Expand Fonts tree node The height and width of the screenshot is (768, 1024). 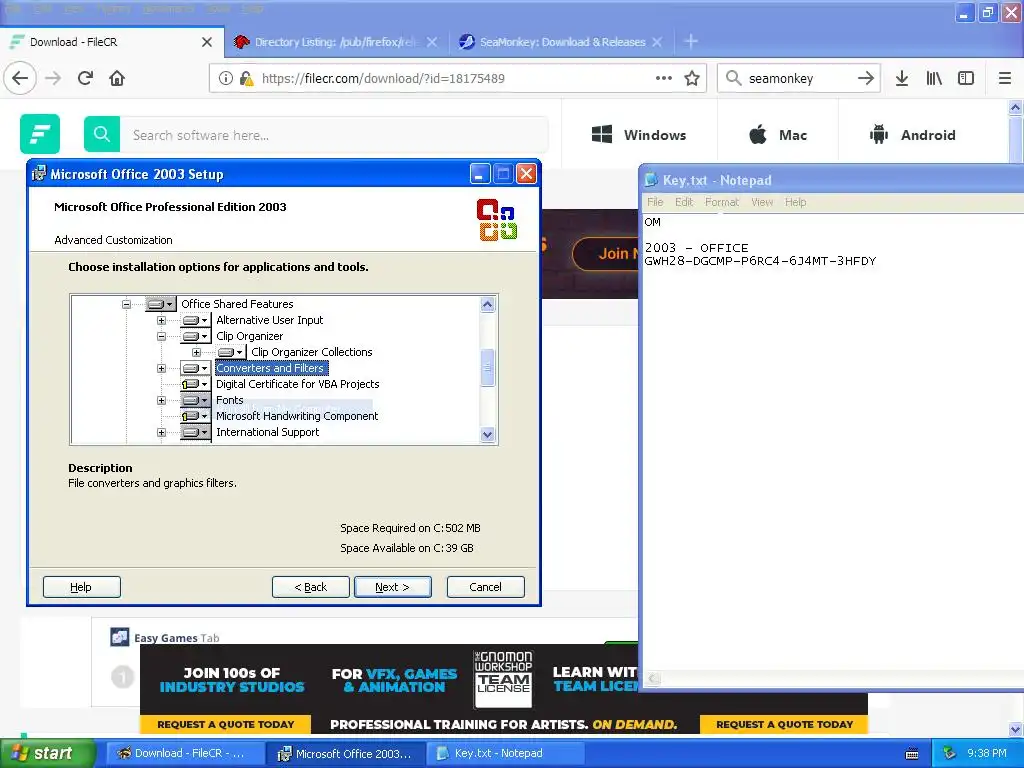[x=161, y=400]
